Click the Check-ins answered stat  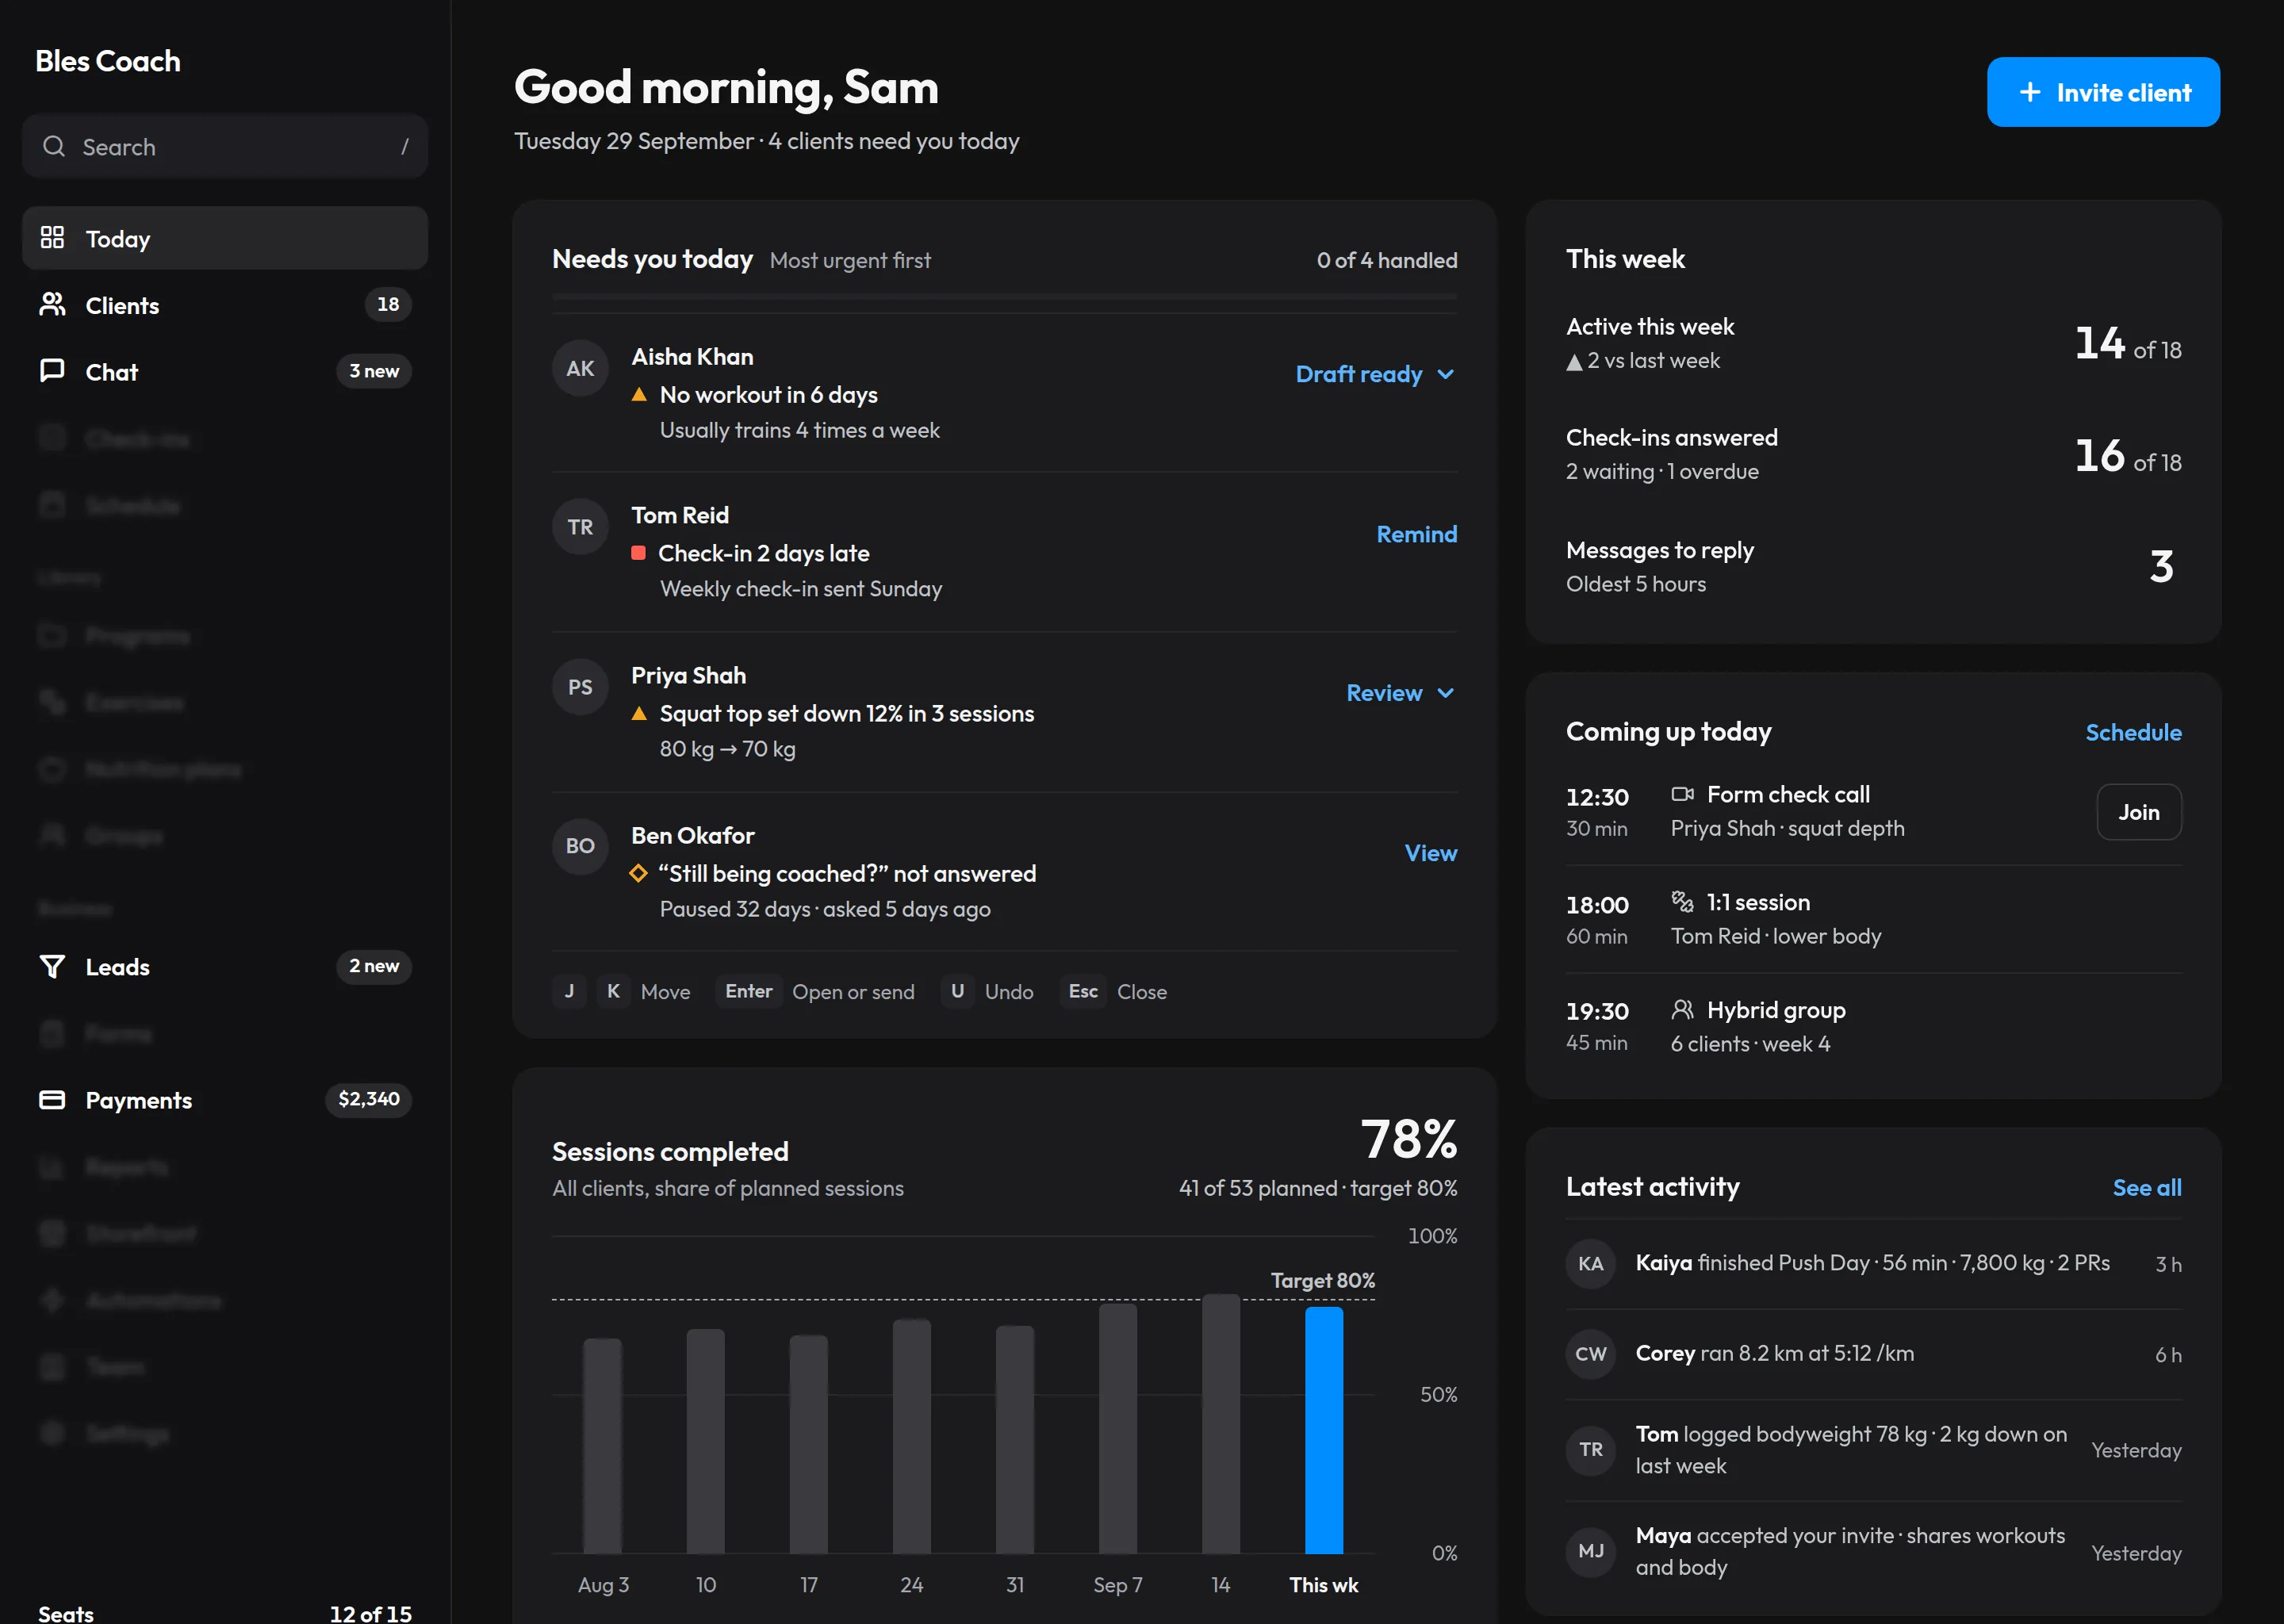click(1873, 455)
